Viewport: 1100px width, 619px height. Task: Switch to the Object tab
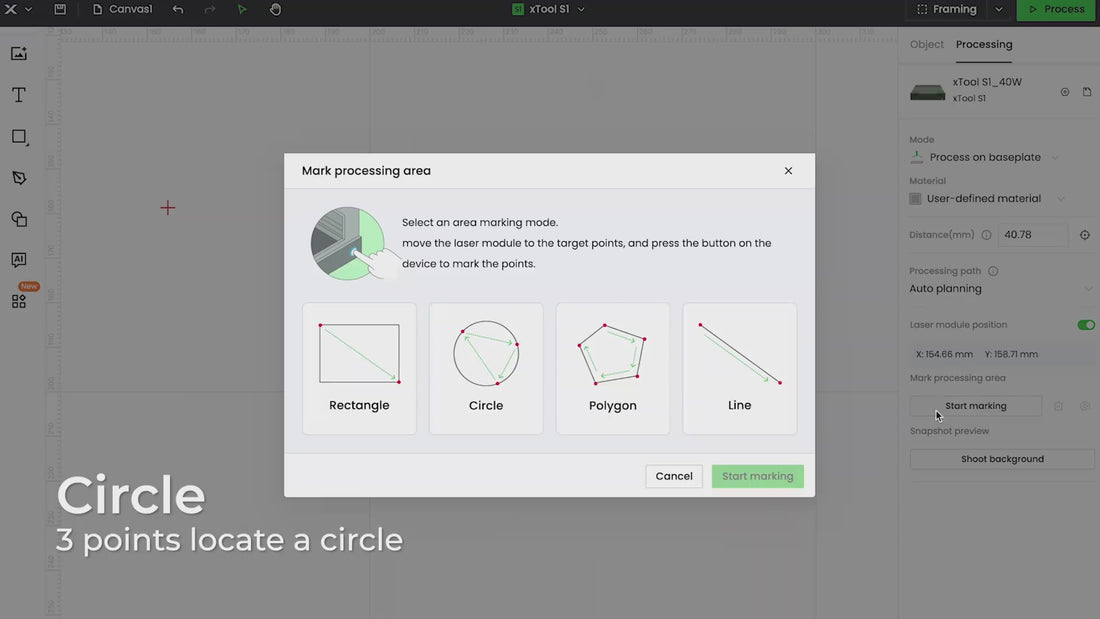click(926, 44)
